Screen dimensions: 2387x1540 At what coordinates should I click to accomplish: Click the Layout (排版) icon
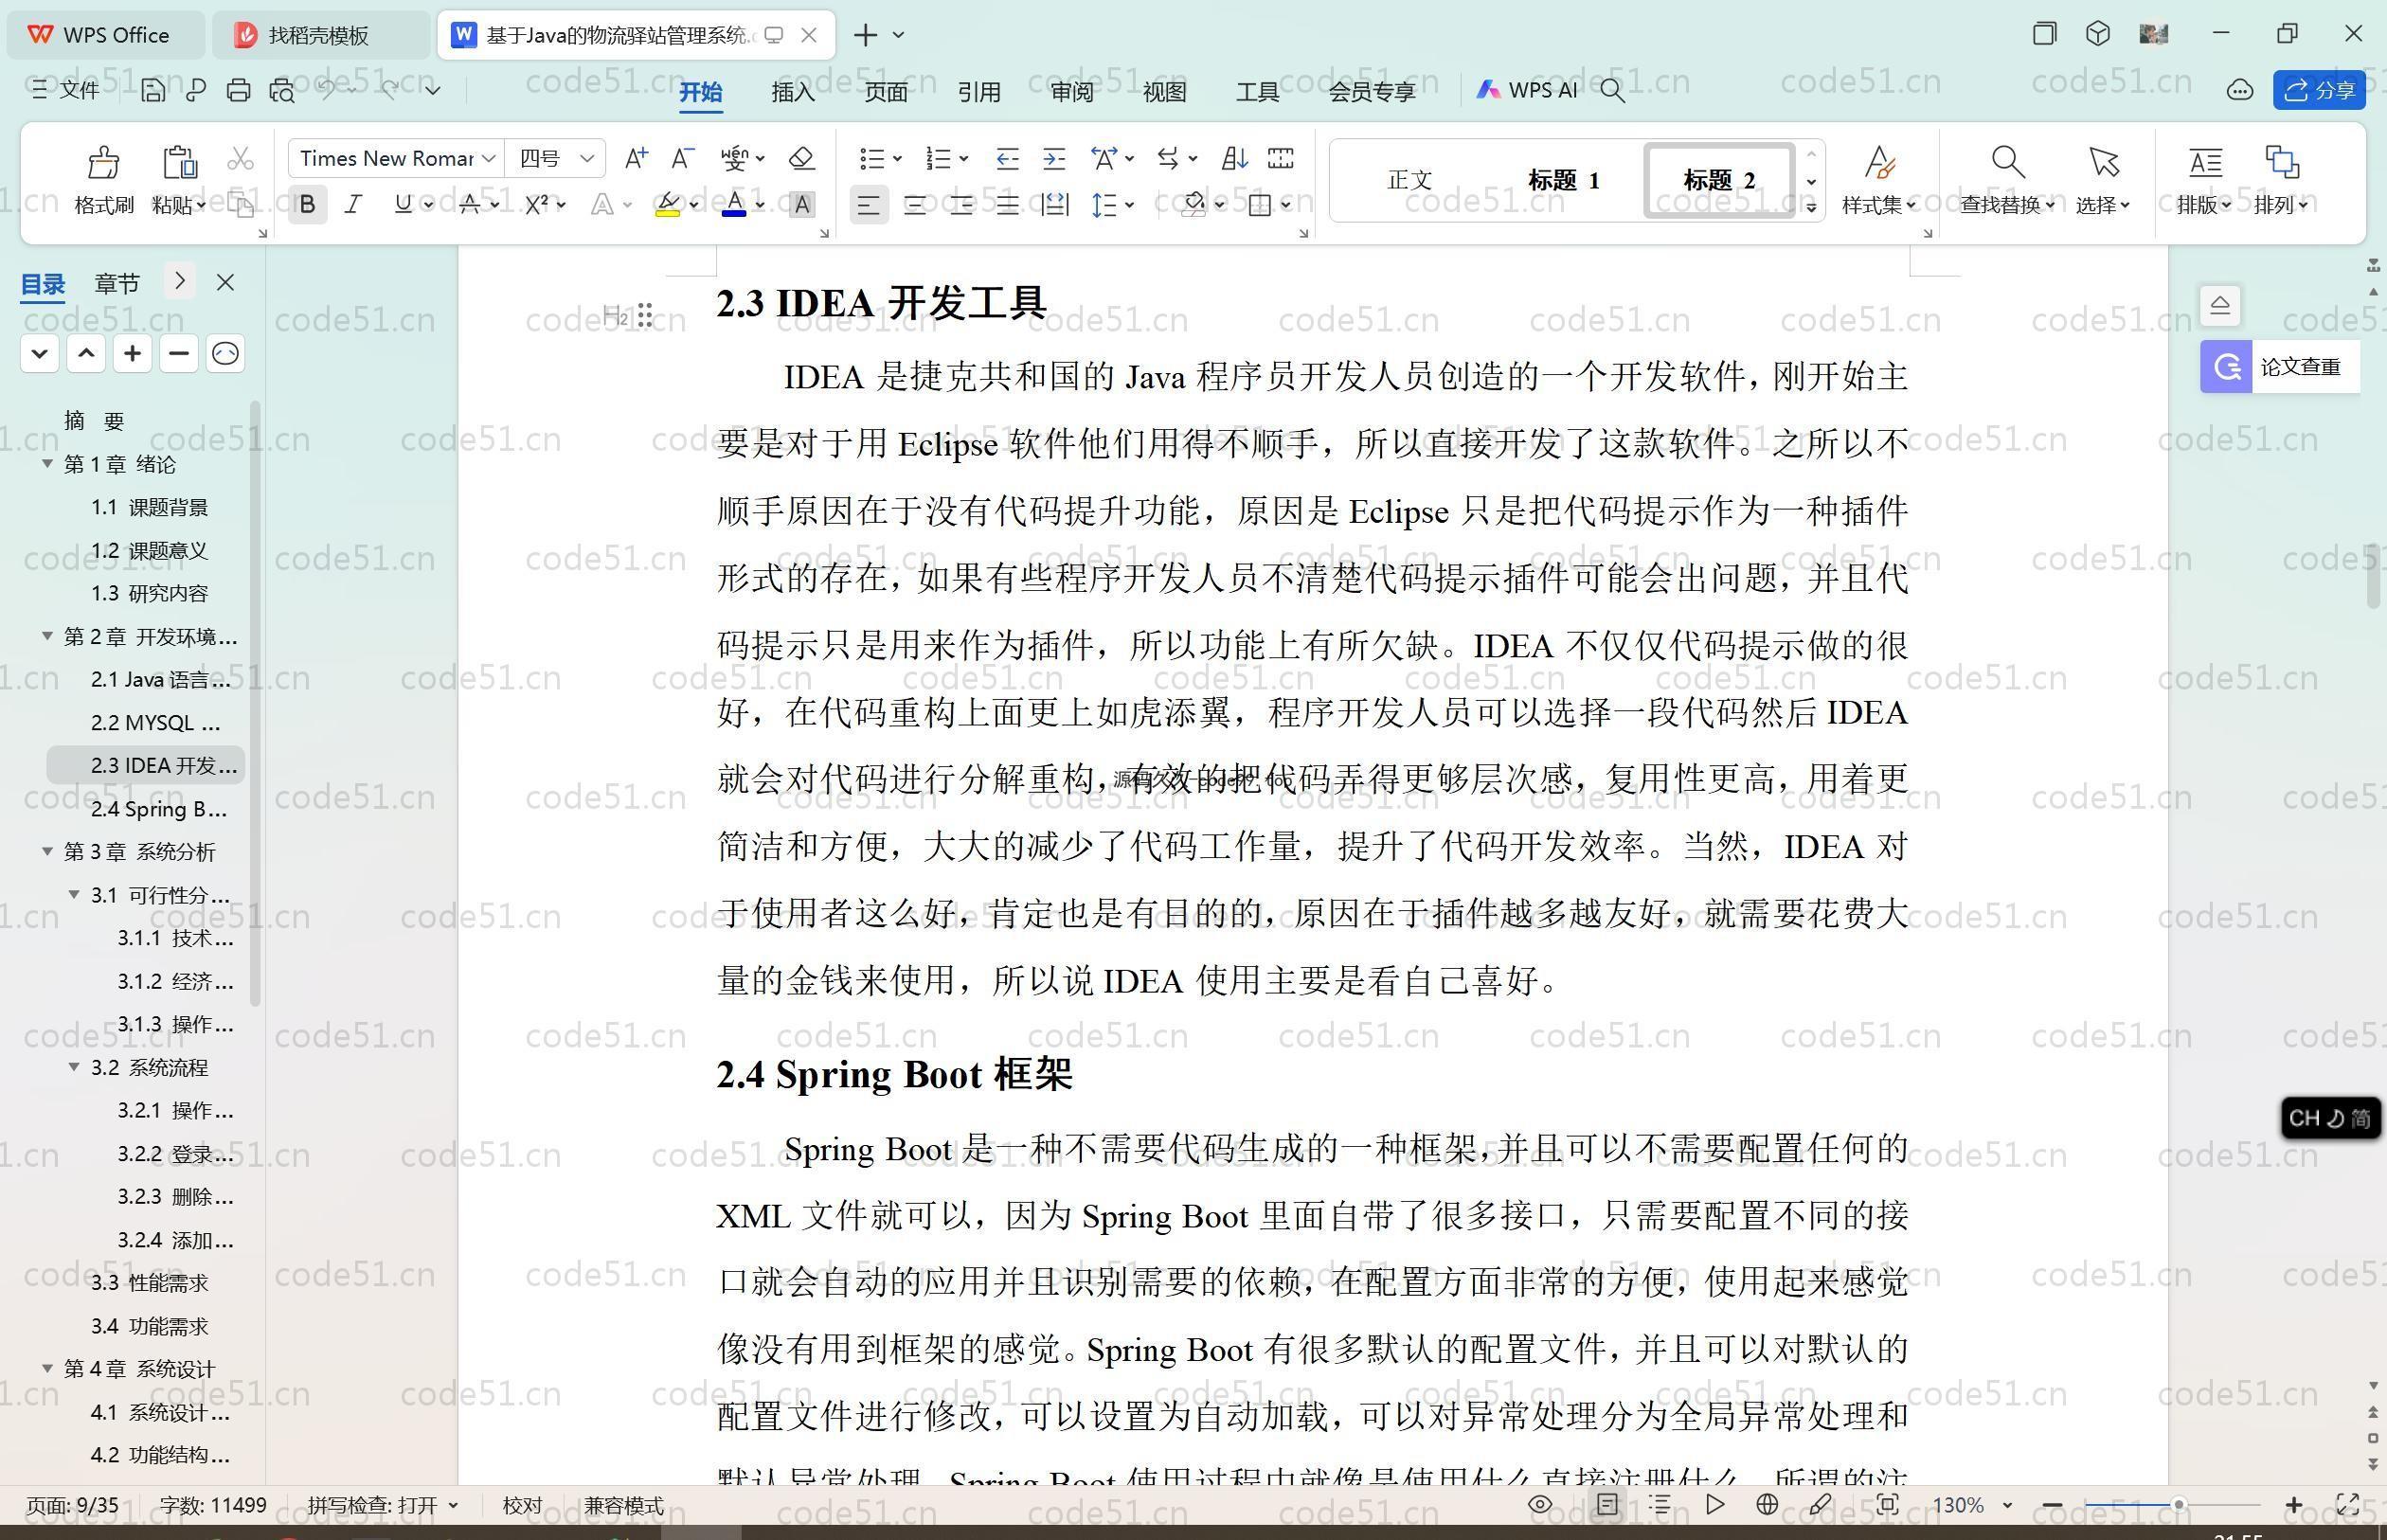(2204, 161)
